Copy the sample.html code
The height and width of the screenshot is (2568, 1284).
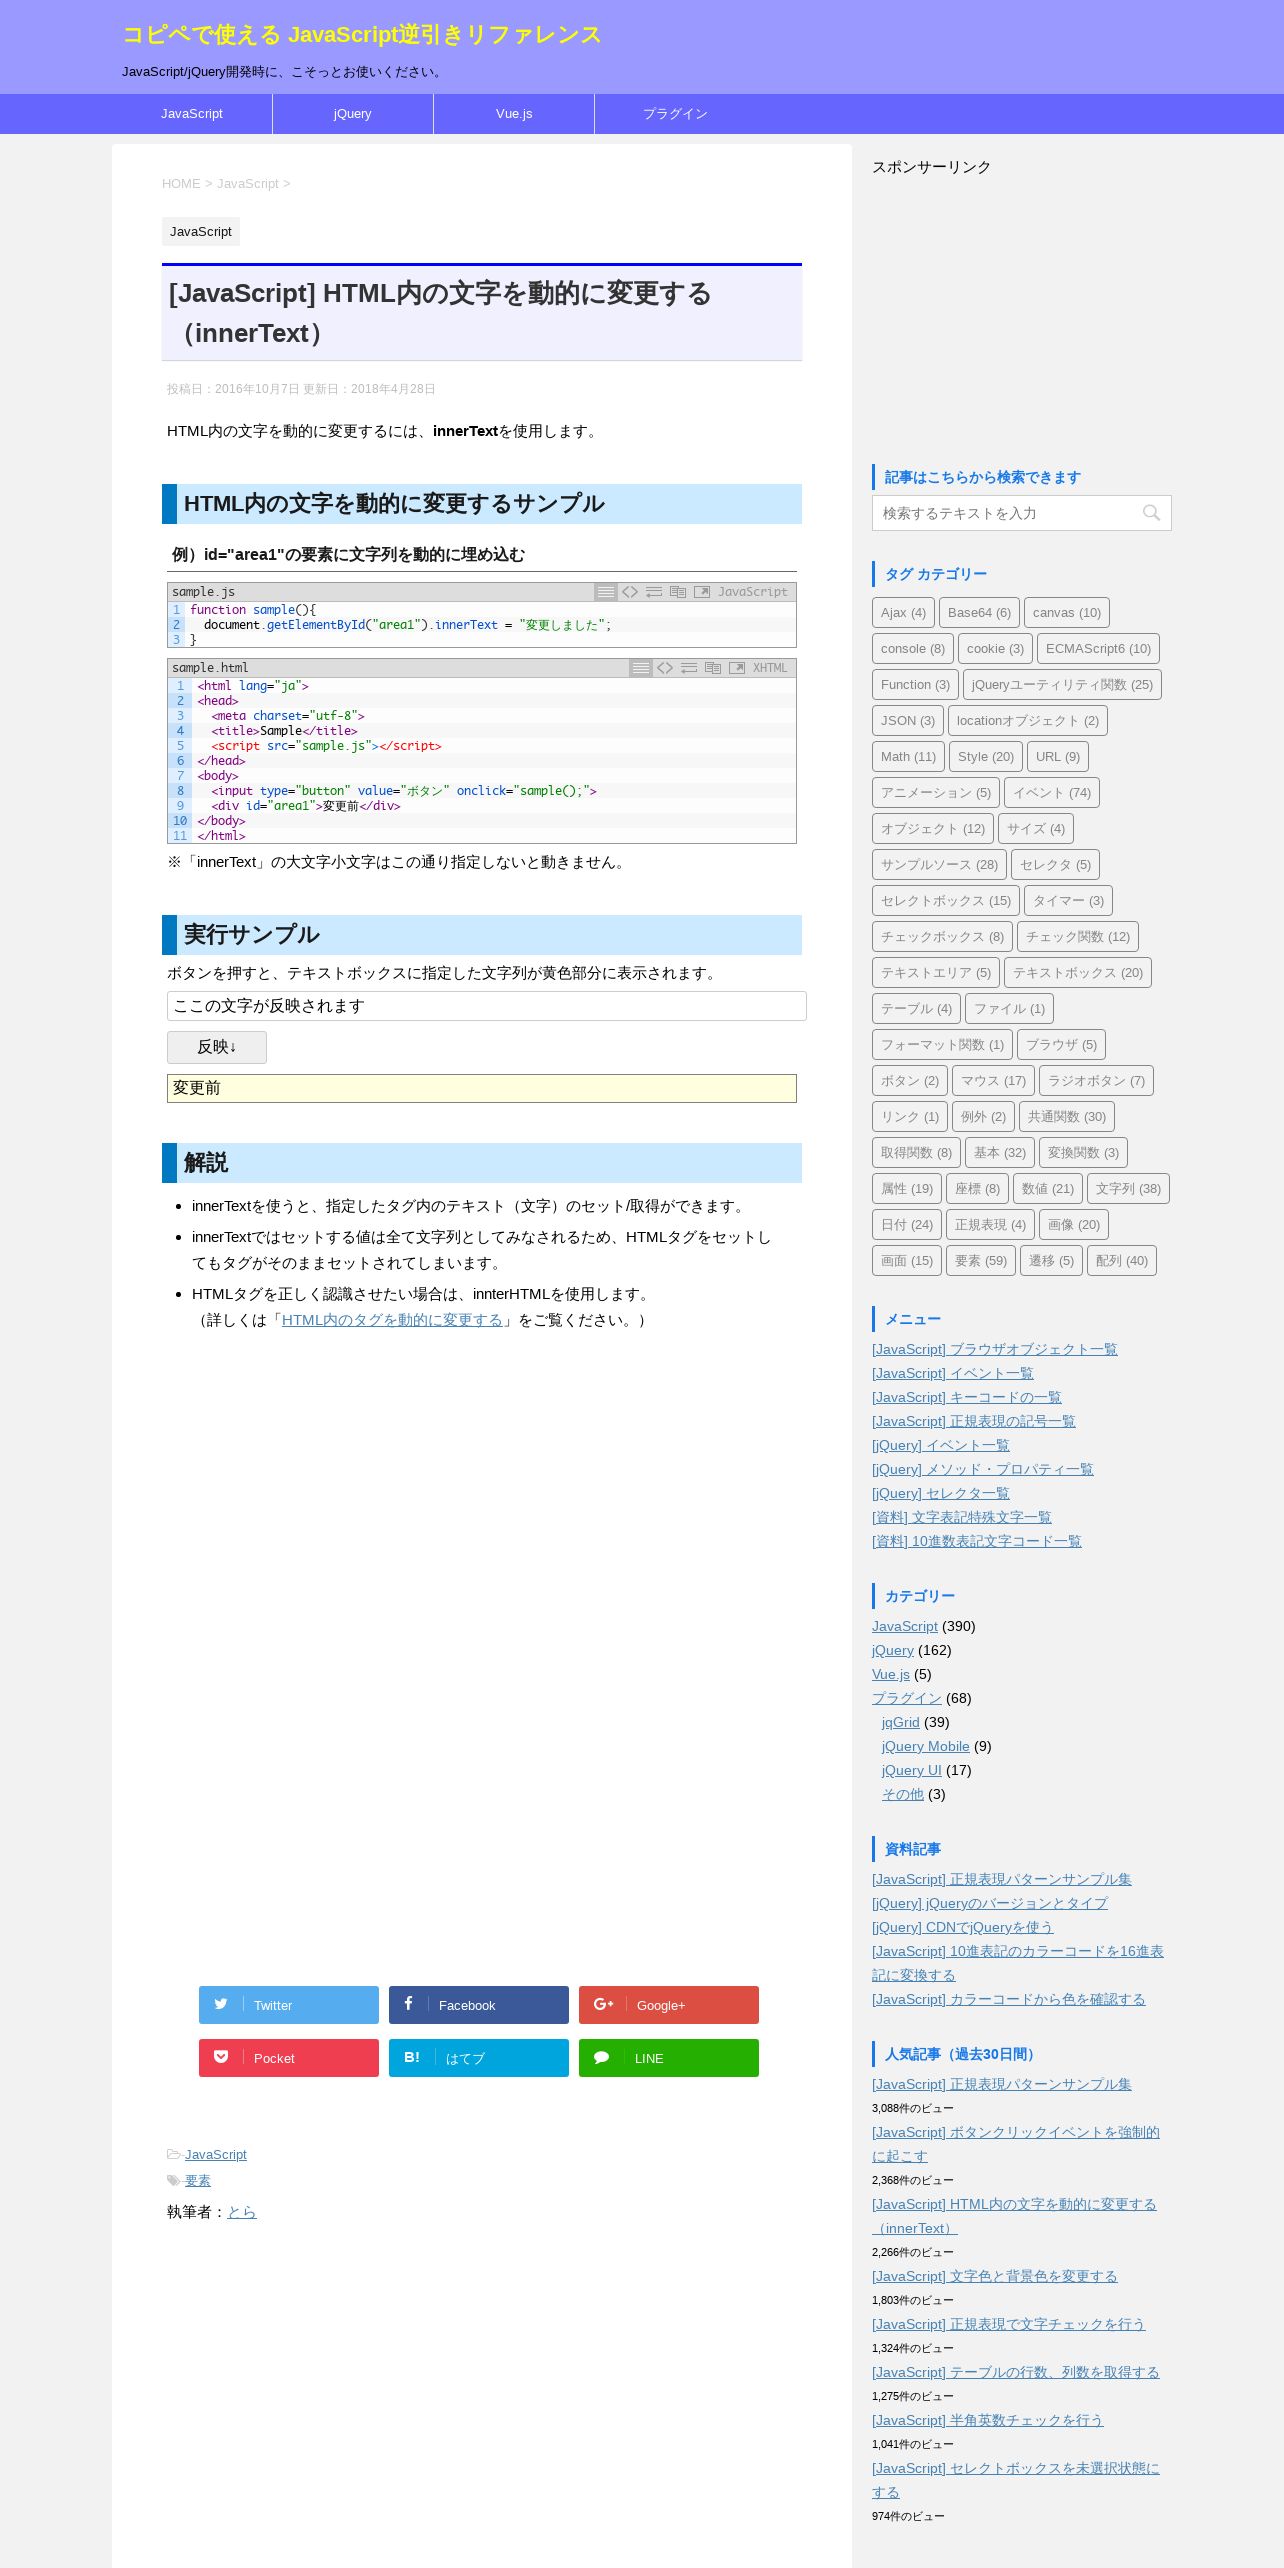713,668
